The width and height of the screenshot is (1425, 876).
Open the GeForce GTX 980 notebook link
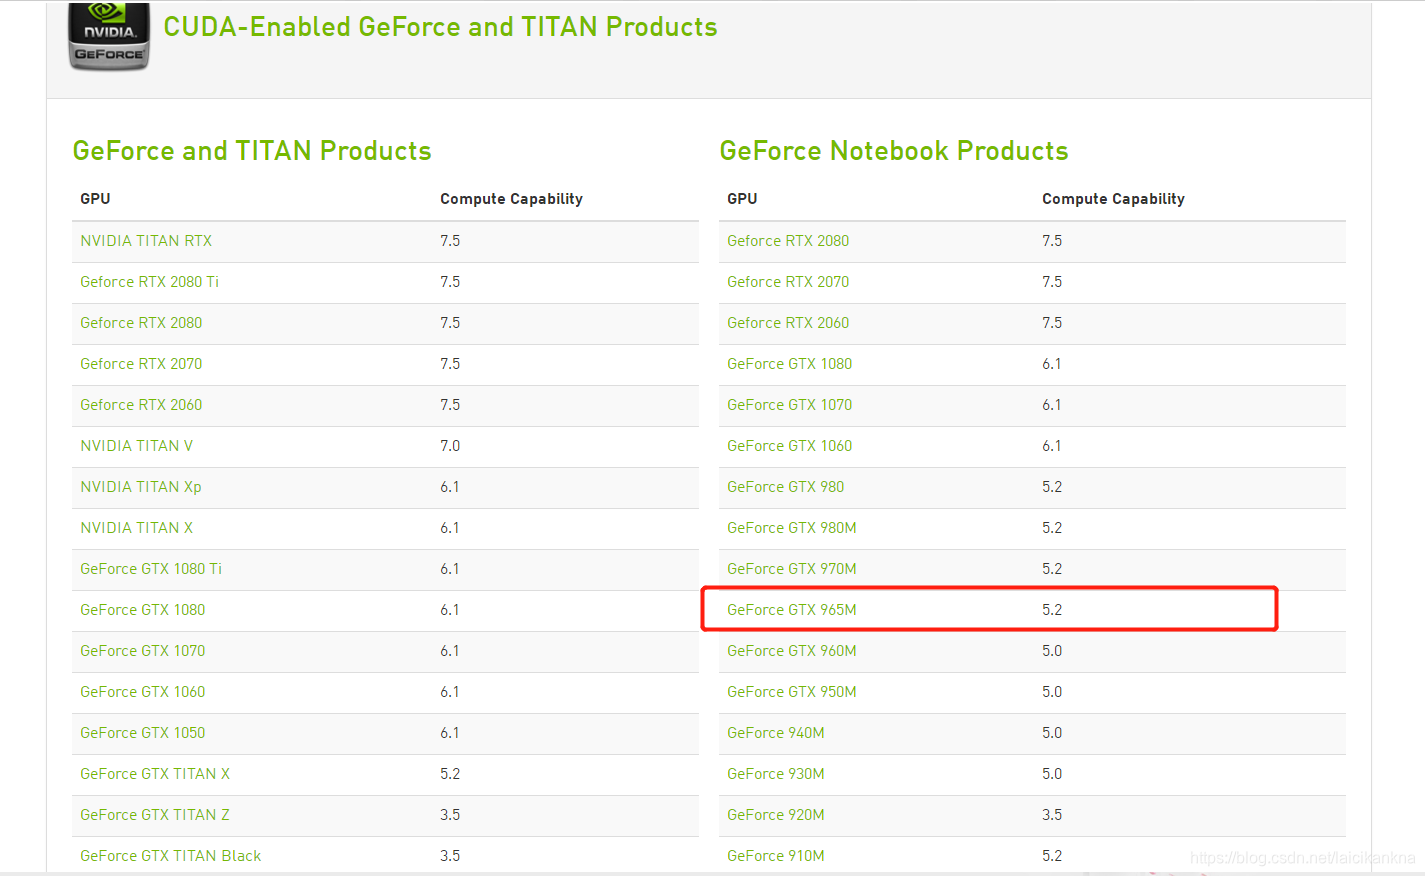[786, 487]
